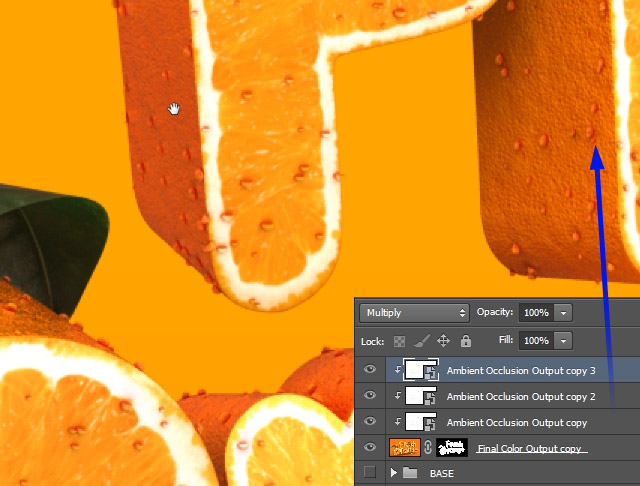This screenshot has width=640, height=486.
Task: Select Ambient Occlusion Output copy 2 thumbnail
Action: click(421, 396)
